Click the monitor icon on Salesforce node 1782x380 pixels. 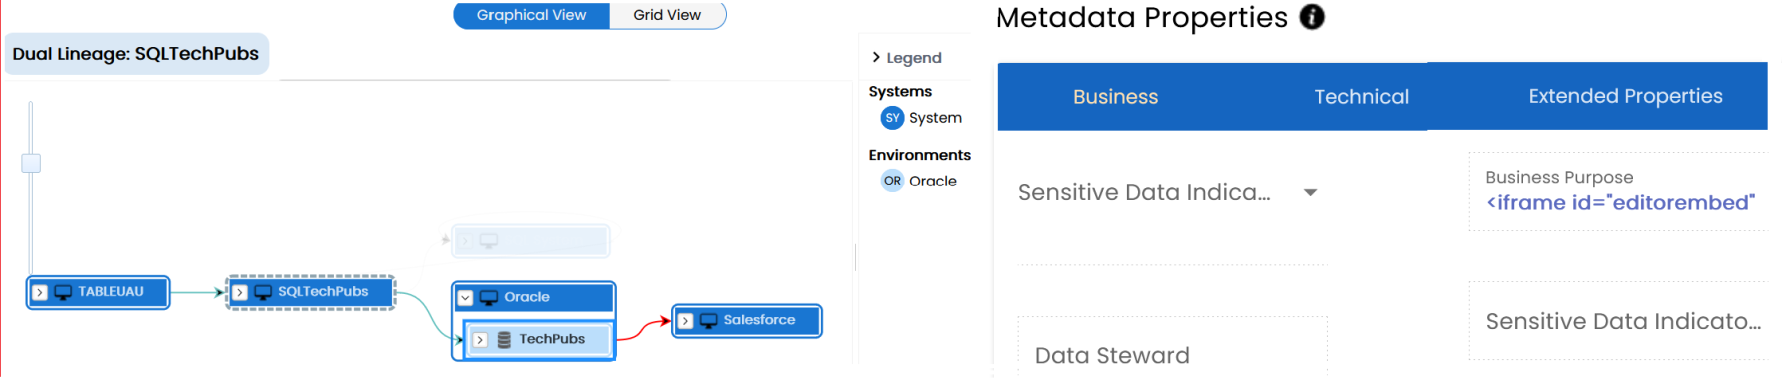[708, 321]
